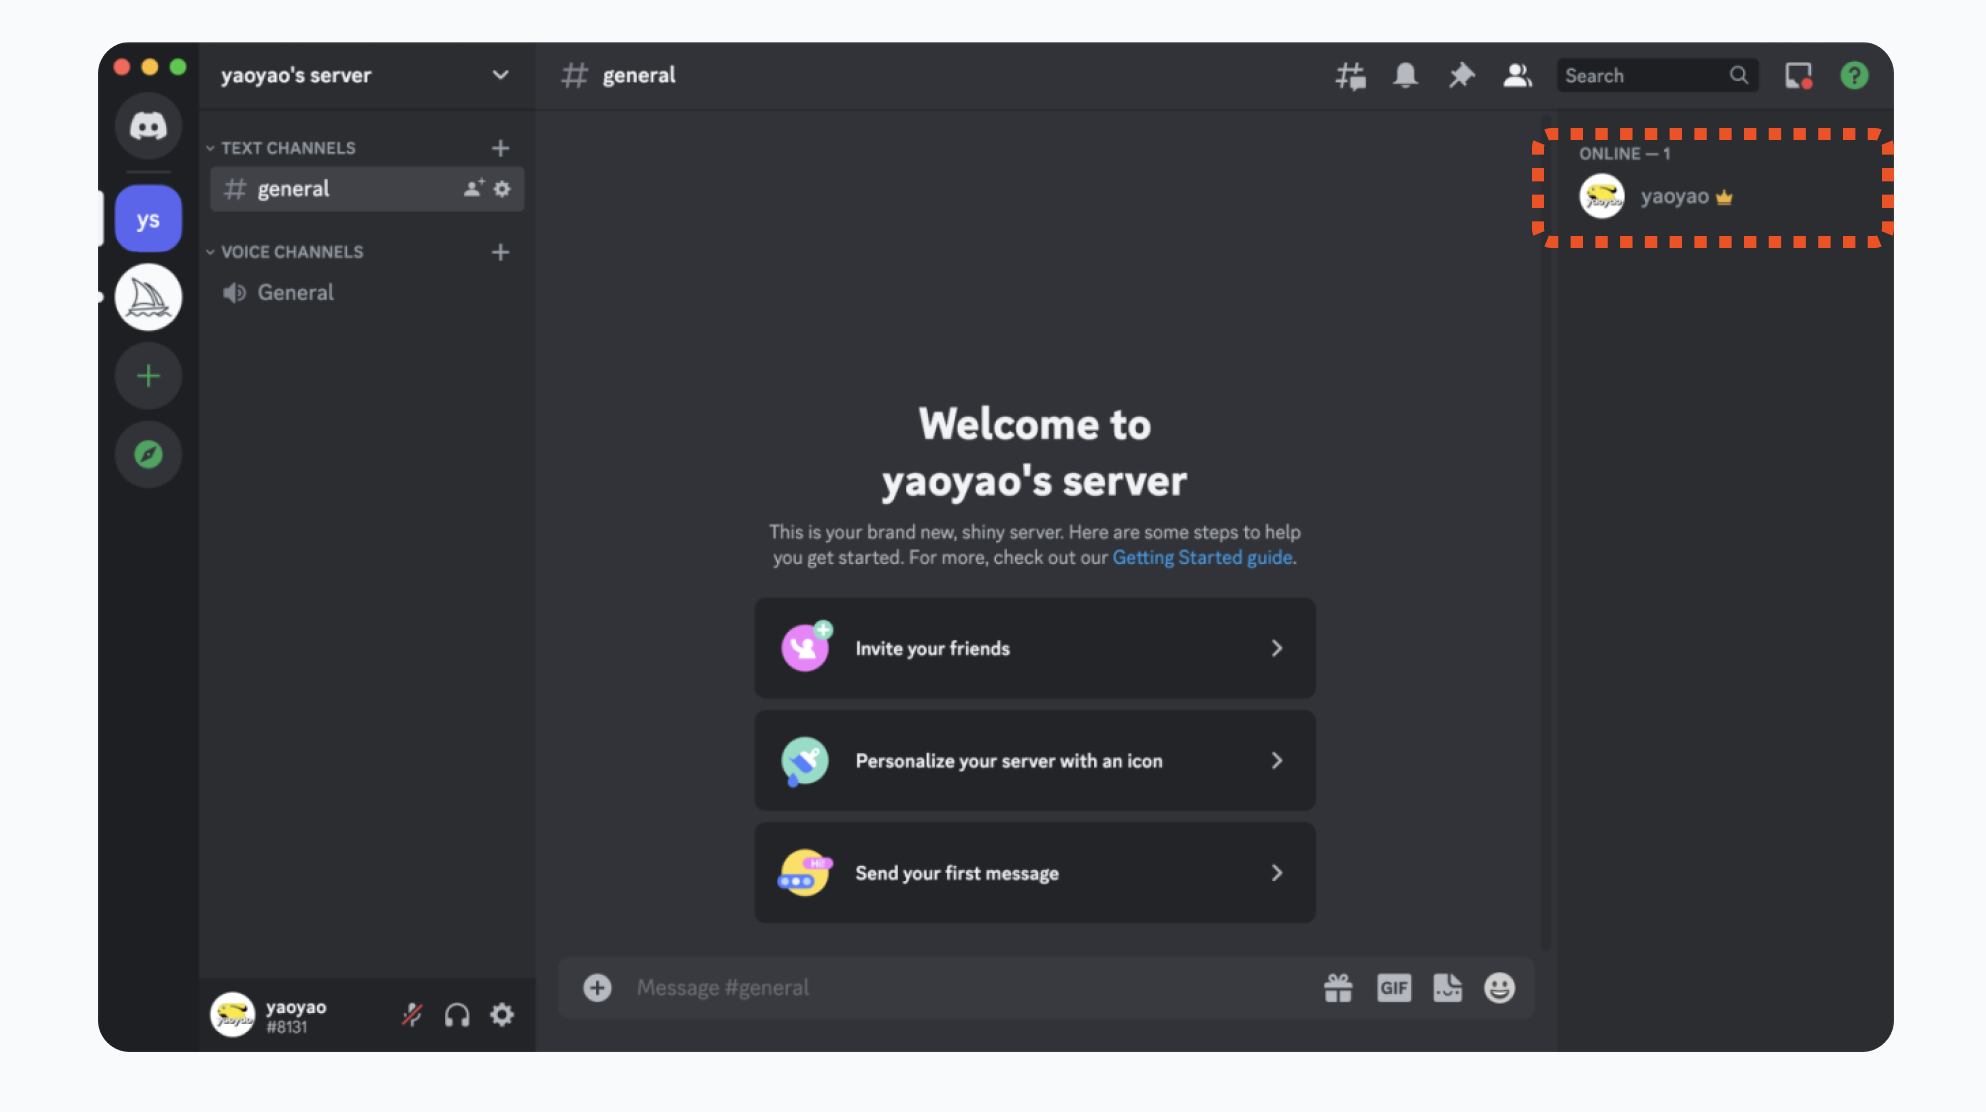This screenshot has width=1986, height=1112.
Task: Follow the Getting Started guide link
Action: (1202, 558)
